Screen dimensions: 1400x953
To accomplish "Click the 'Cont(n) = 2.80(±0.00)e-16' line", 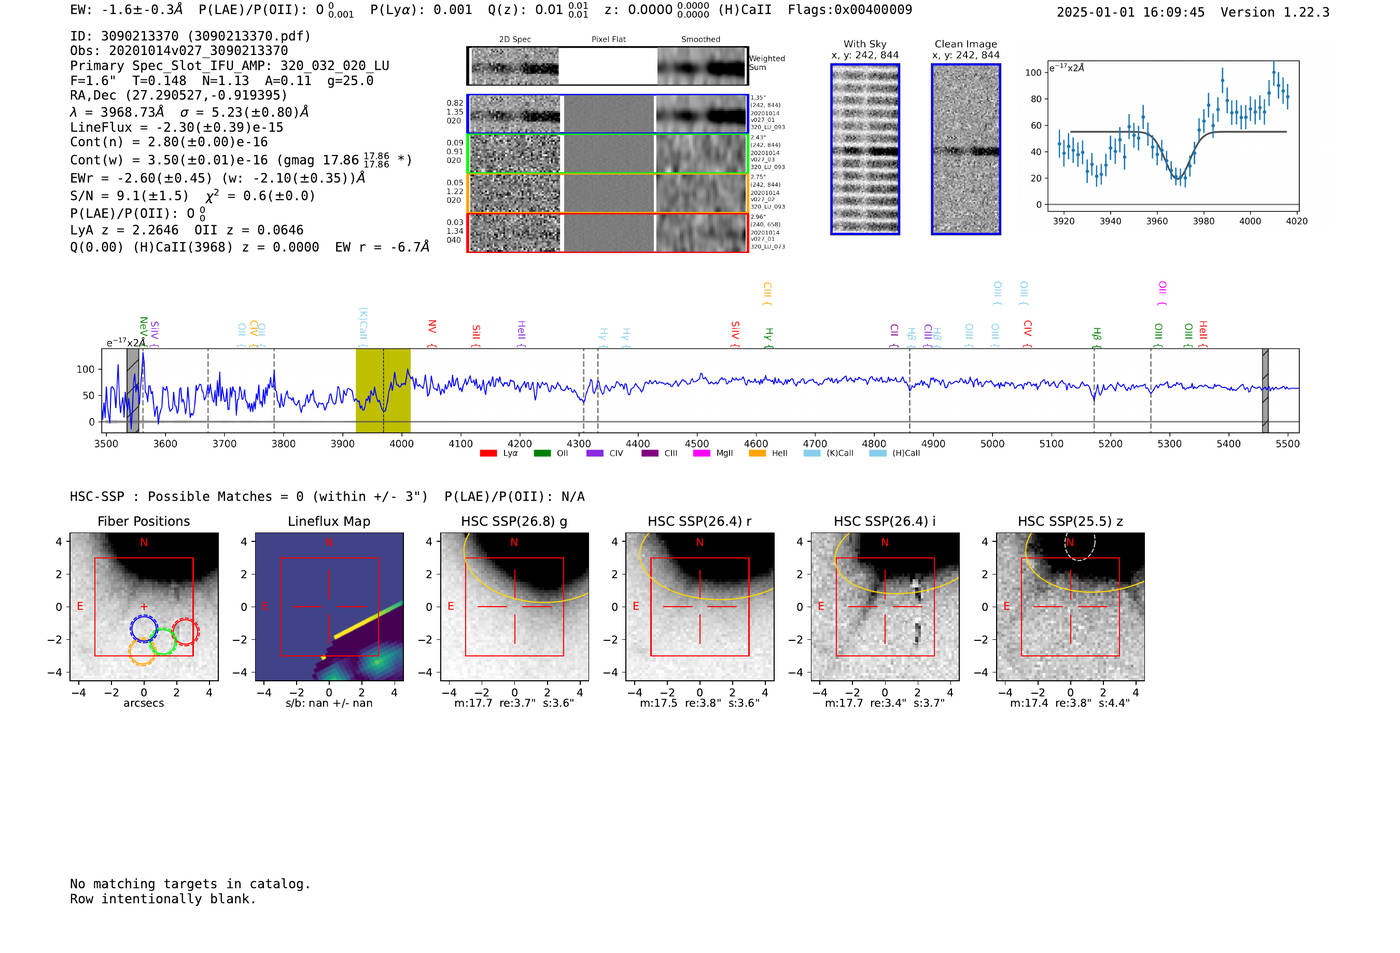I will point(169,142).
